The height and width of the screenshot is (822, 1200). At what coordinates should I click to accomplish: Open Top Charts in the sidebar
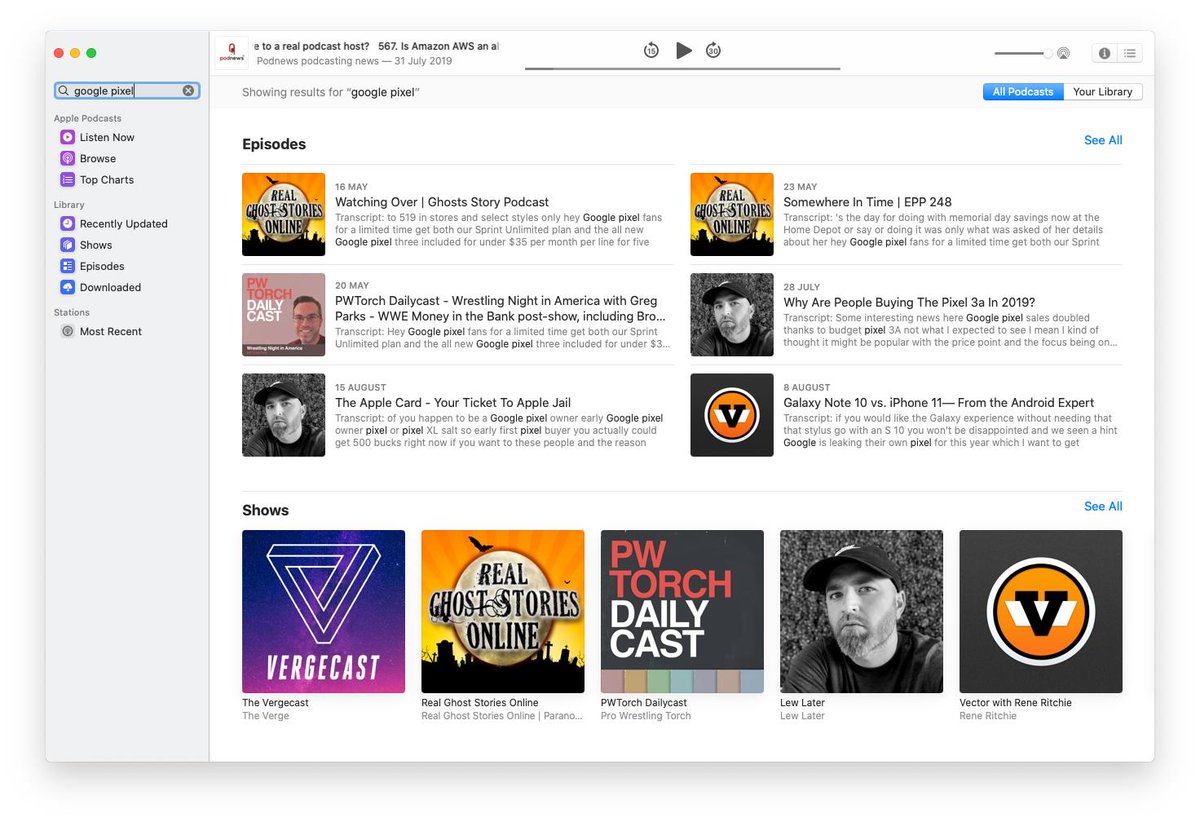(106, 180)
